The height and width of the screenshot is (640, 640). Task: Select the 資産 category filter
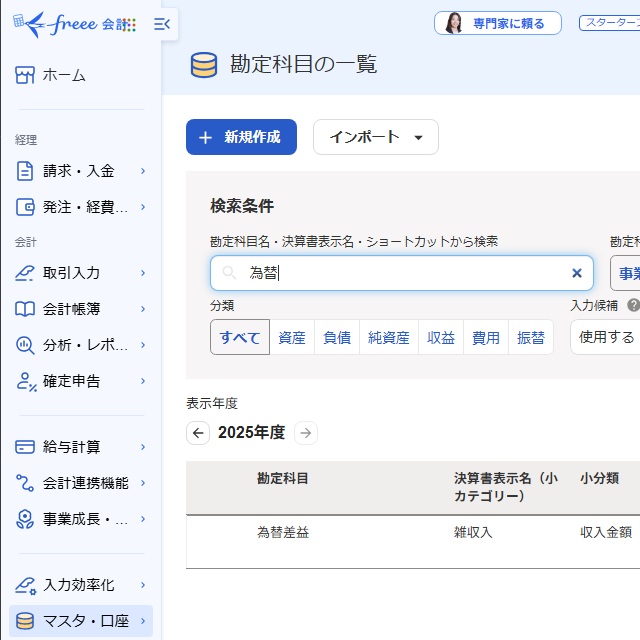pyautogui.click(x=292, y=338)
